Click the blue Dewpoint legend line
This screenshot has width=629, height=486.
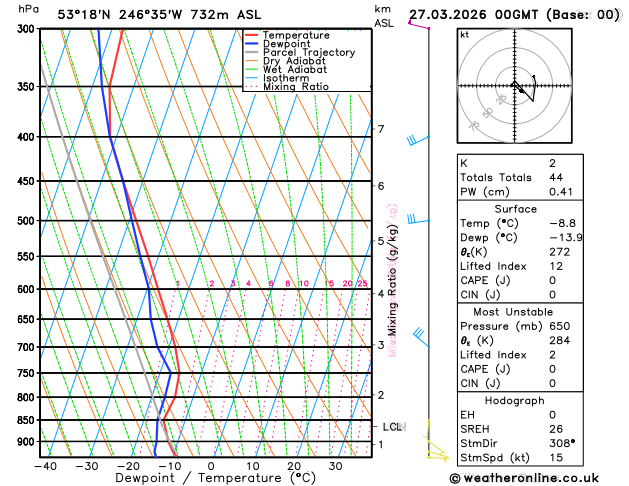(x=252, y=44)
